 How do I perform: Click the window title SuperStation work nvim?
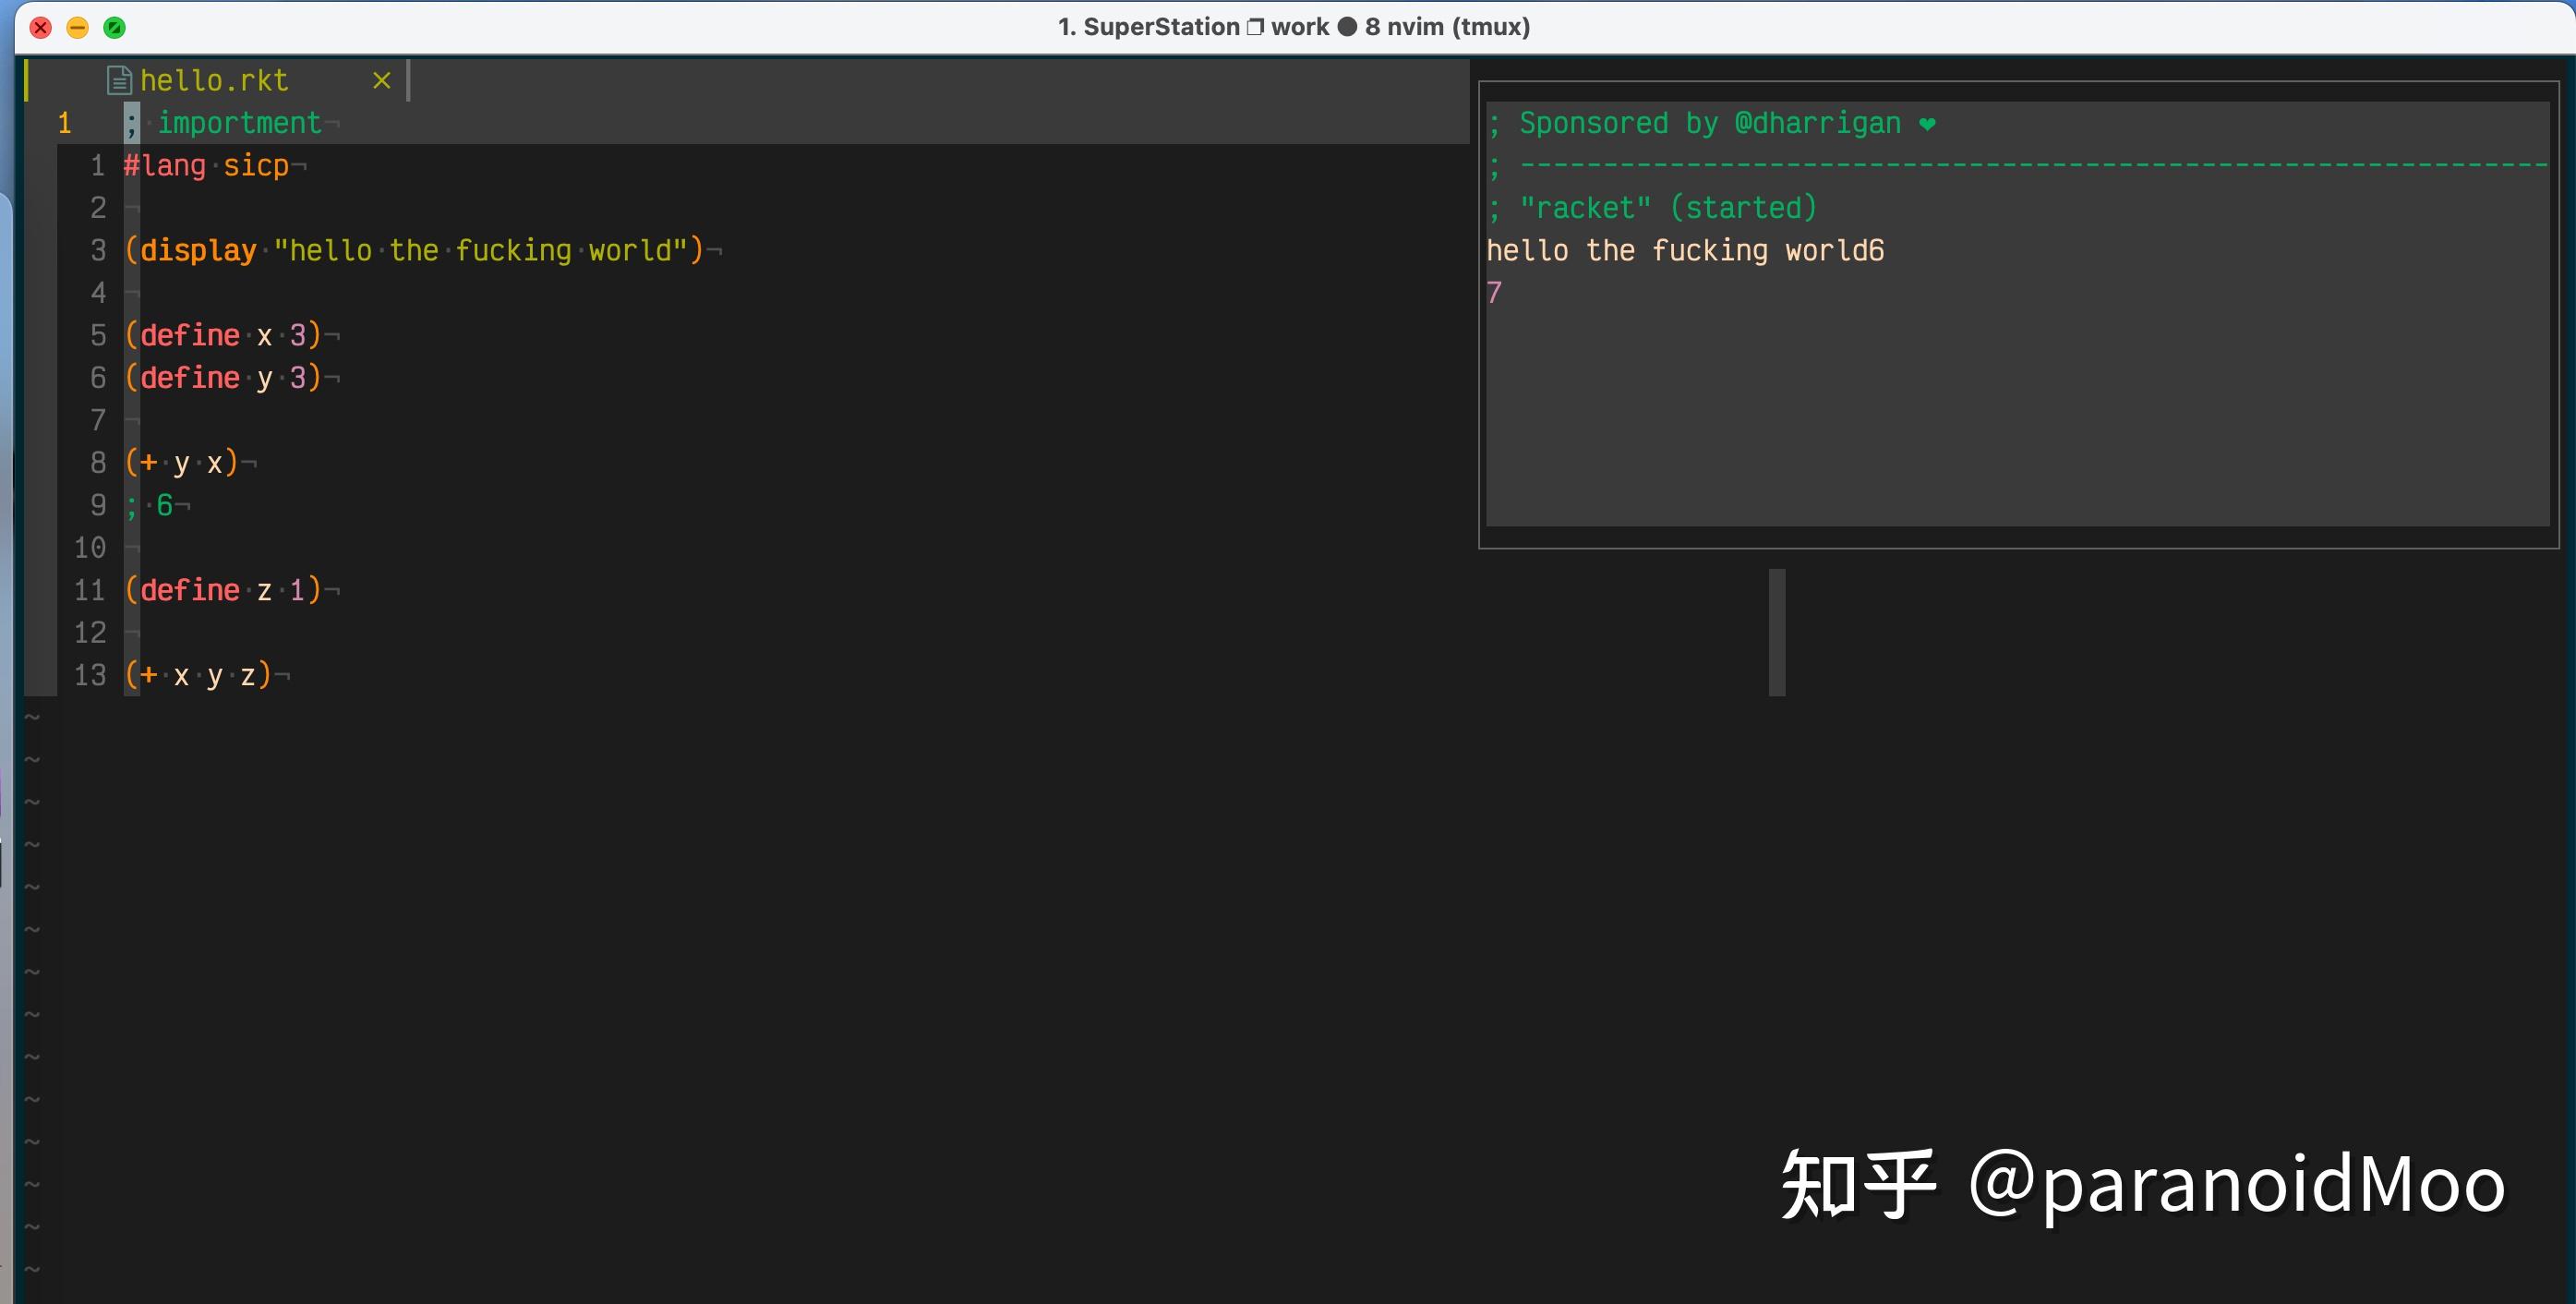click(1293, 27)
